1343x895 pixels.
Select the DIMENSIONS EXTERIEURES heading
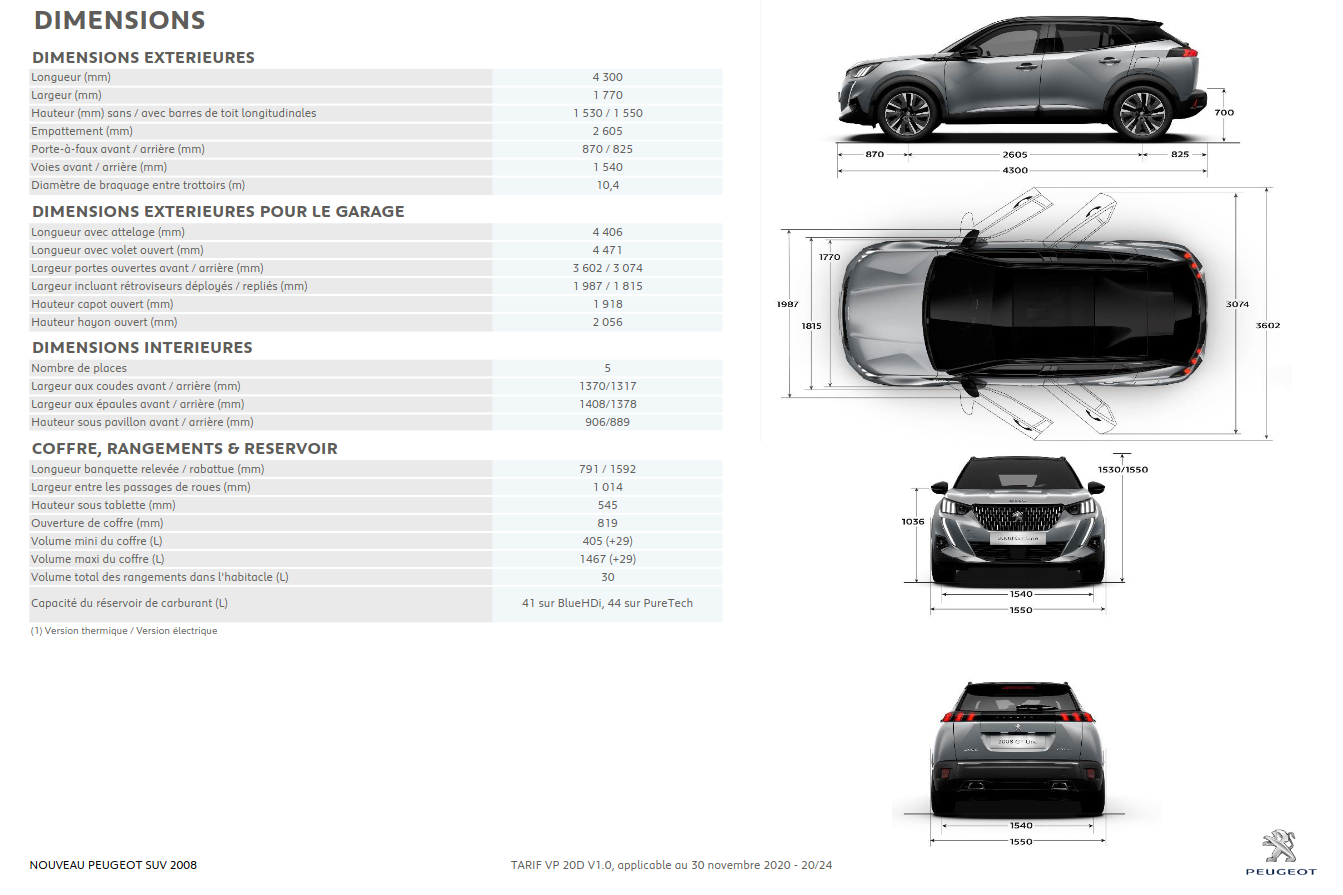pyautogui.click(x=143, y=58)
